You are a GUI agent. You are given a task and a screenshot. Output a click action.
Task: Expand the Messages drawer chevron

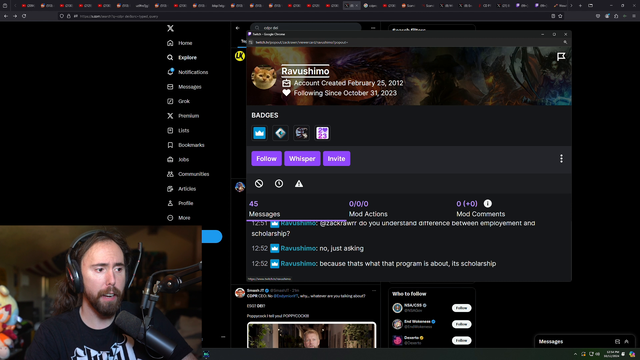(x=627, y=342)
